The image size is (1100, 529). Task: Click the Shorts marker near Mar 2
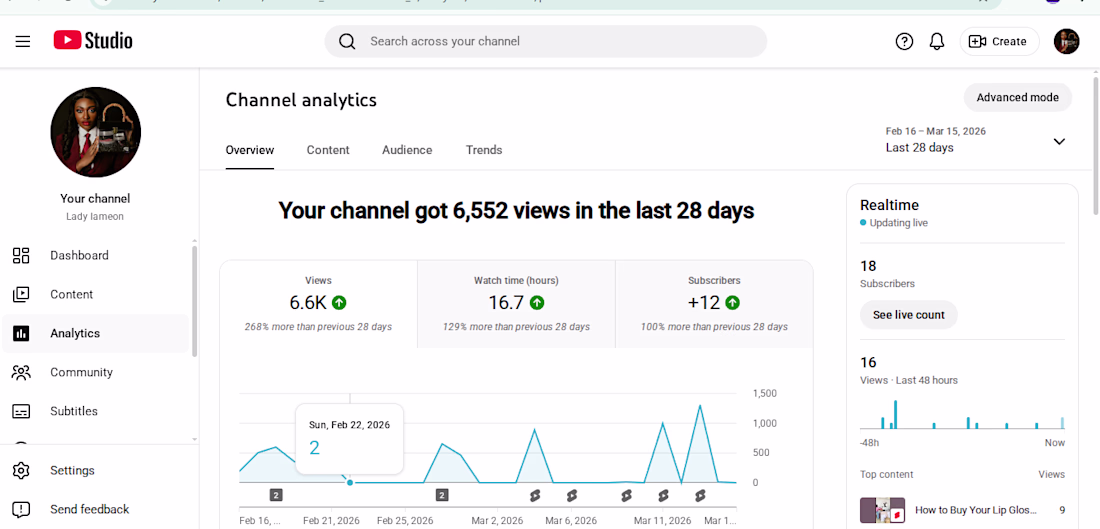(535, 495)
